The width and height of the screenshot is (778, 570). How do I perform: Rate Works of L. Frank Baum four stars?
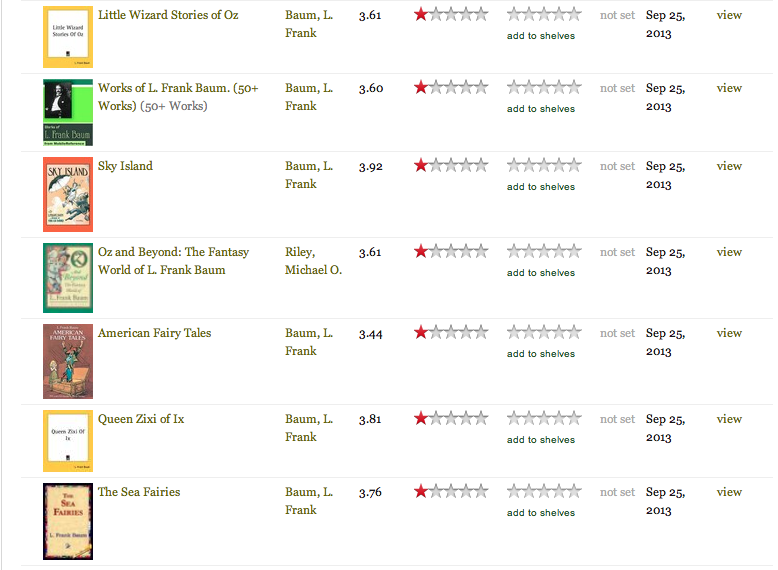[x=559, y=87]
